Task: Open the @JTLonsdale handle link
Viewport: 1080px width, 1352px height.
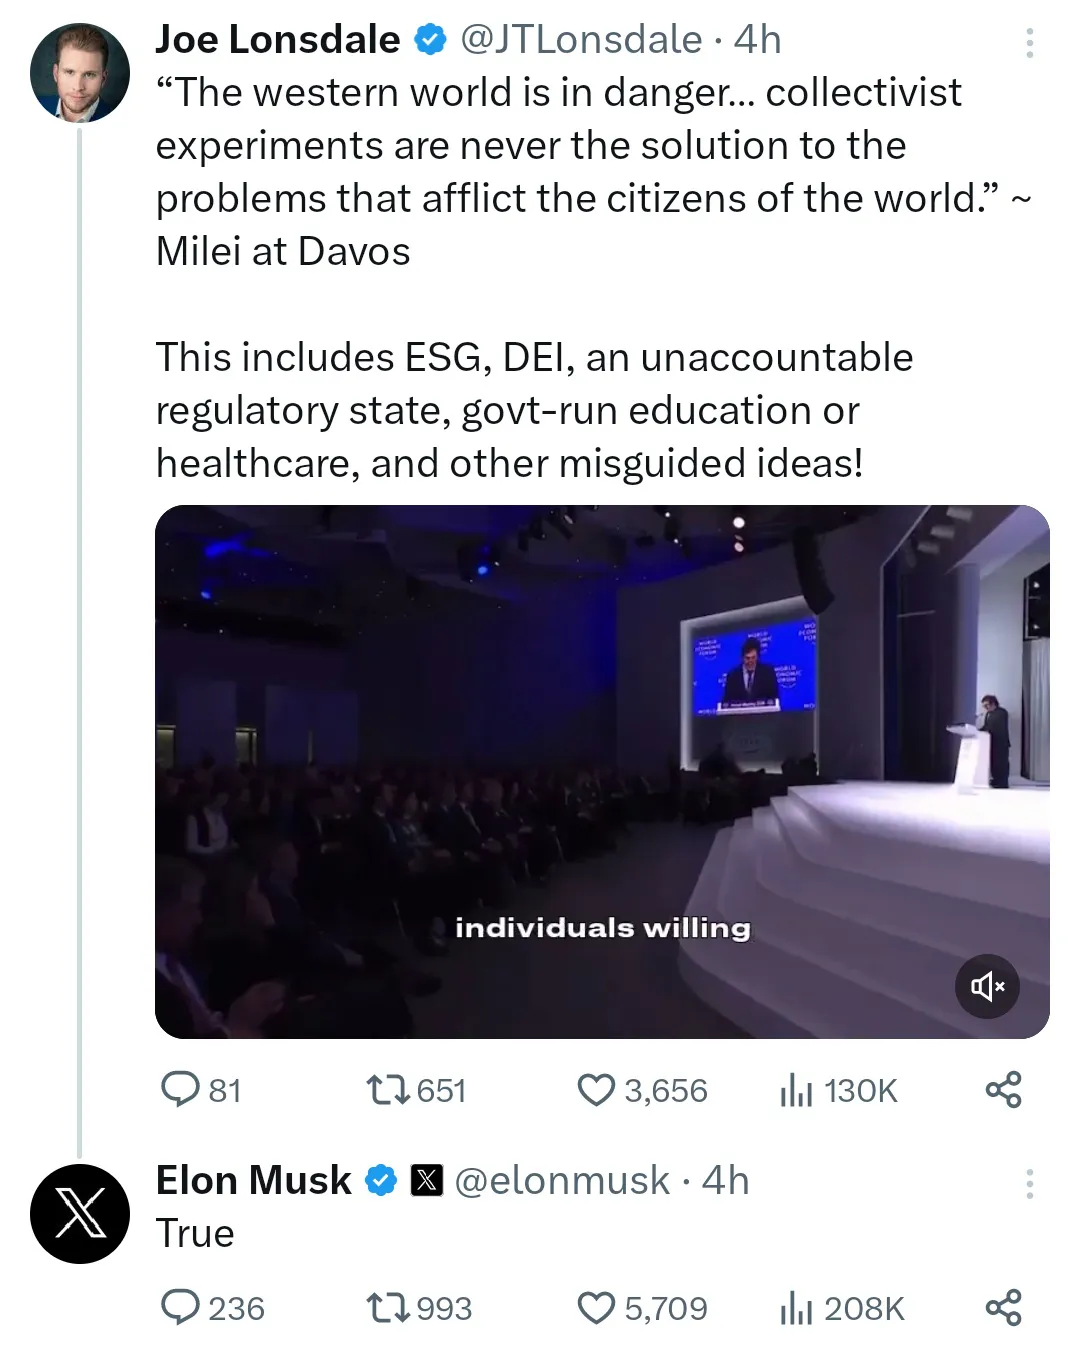Action: pyautogui.click(x=580, y=40)
